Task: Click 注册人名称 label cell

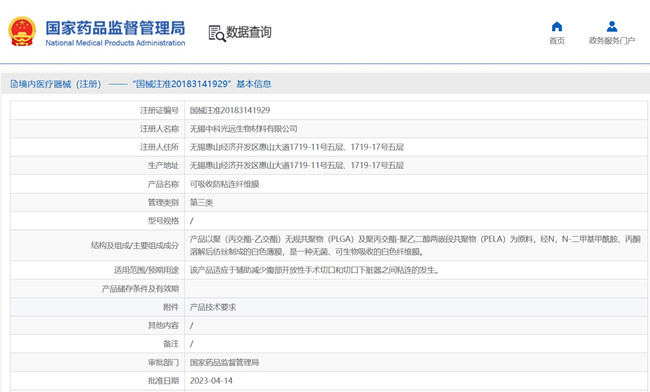Action: click(97, 129)
